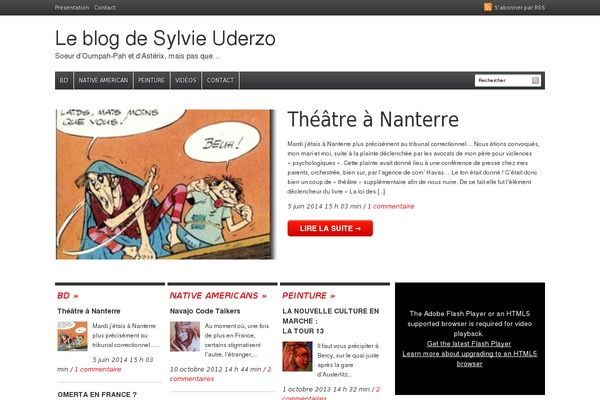Open La Nouvelle Culture en Marche post title
This screenshot has width=600, height=400.
coord(331,321)
